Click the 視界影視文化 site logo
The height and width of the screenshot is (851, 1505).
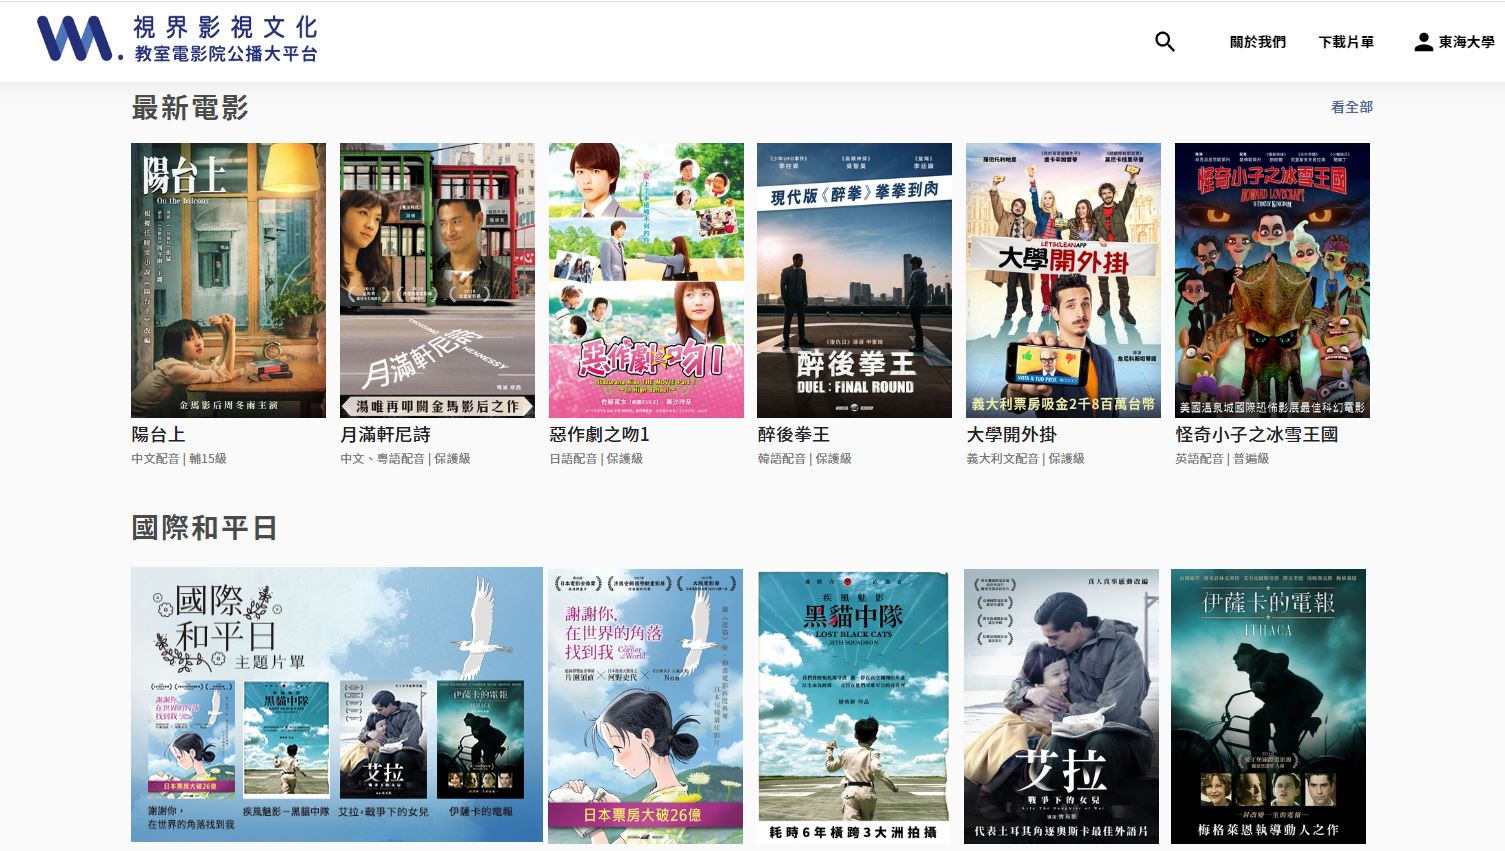coord(177,40)
